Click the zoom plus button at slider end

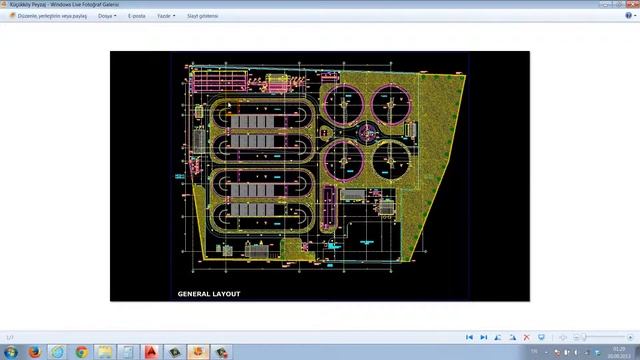pyautogui.click(x=630, y=337)
